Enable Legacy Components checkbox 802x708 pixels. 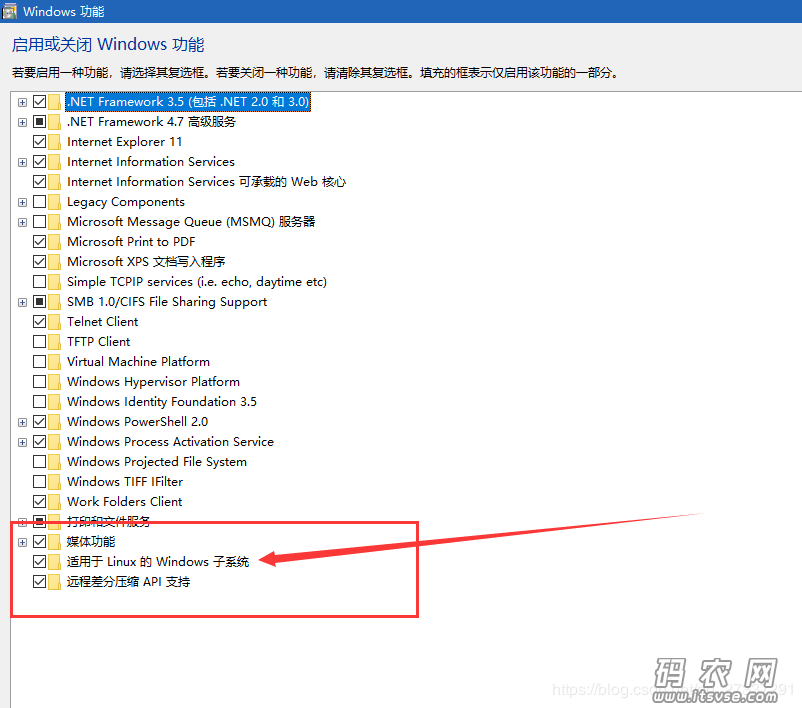pos(39,202)
